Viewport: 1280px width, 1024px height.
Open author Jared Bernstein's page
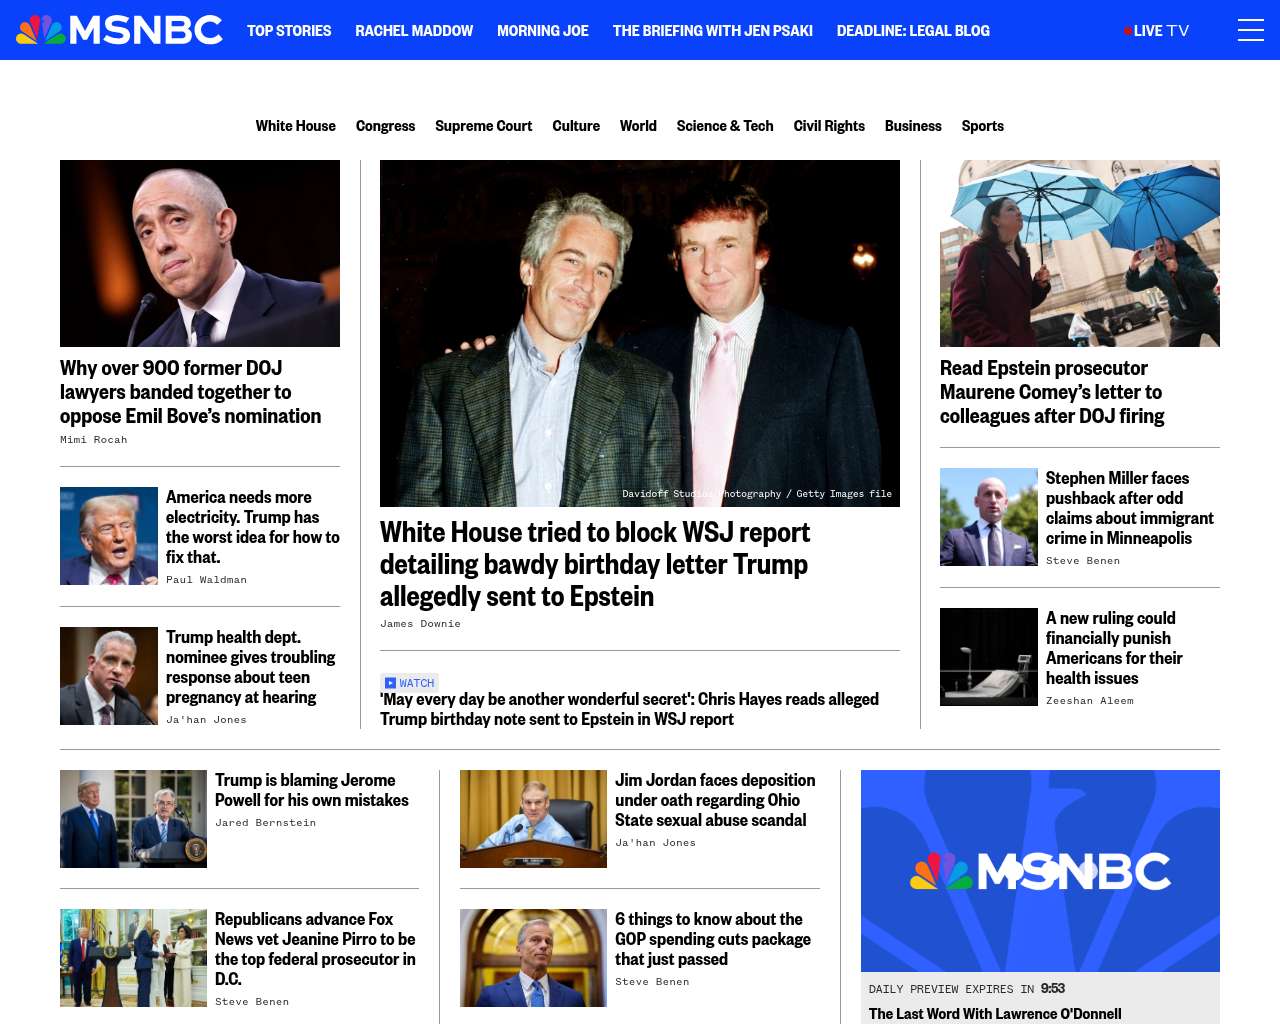(x=265, y=823)
